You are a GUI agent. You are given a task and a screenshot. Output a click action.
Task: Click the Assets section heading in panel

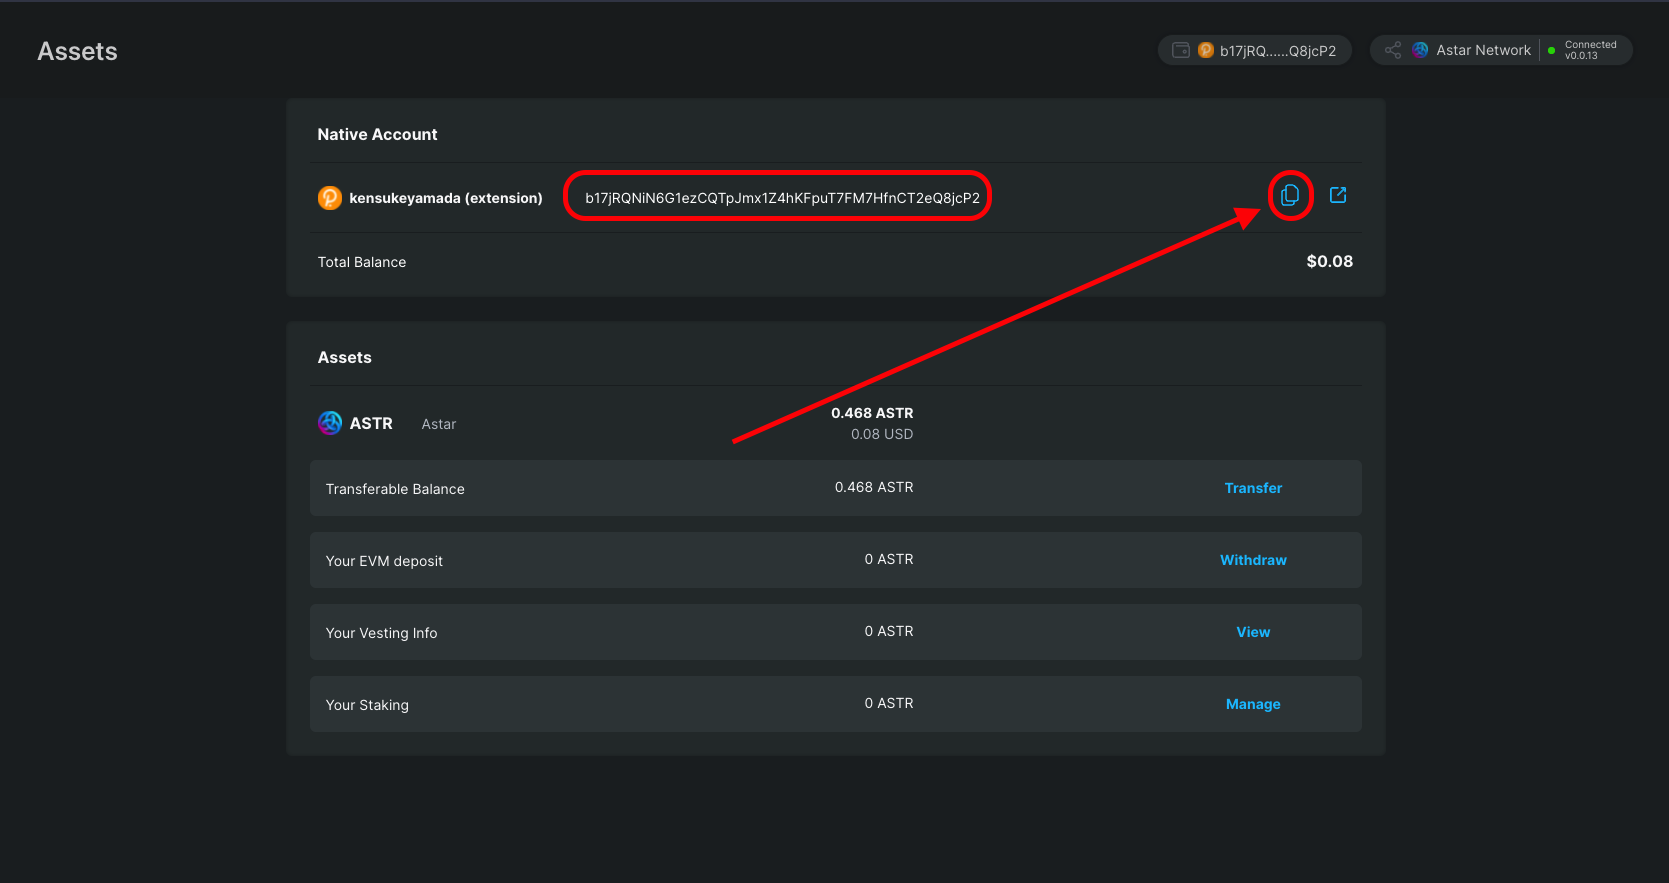(x=344, y=357)
